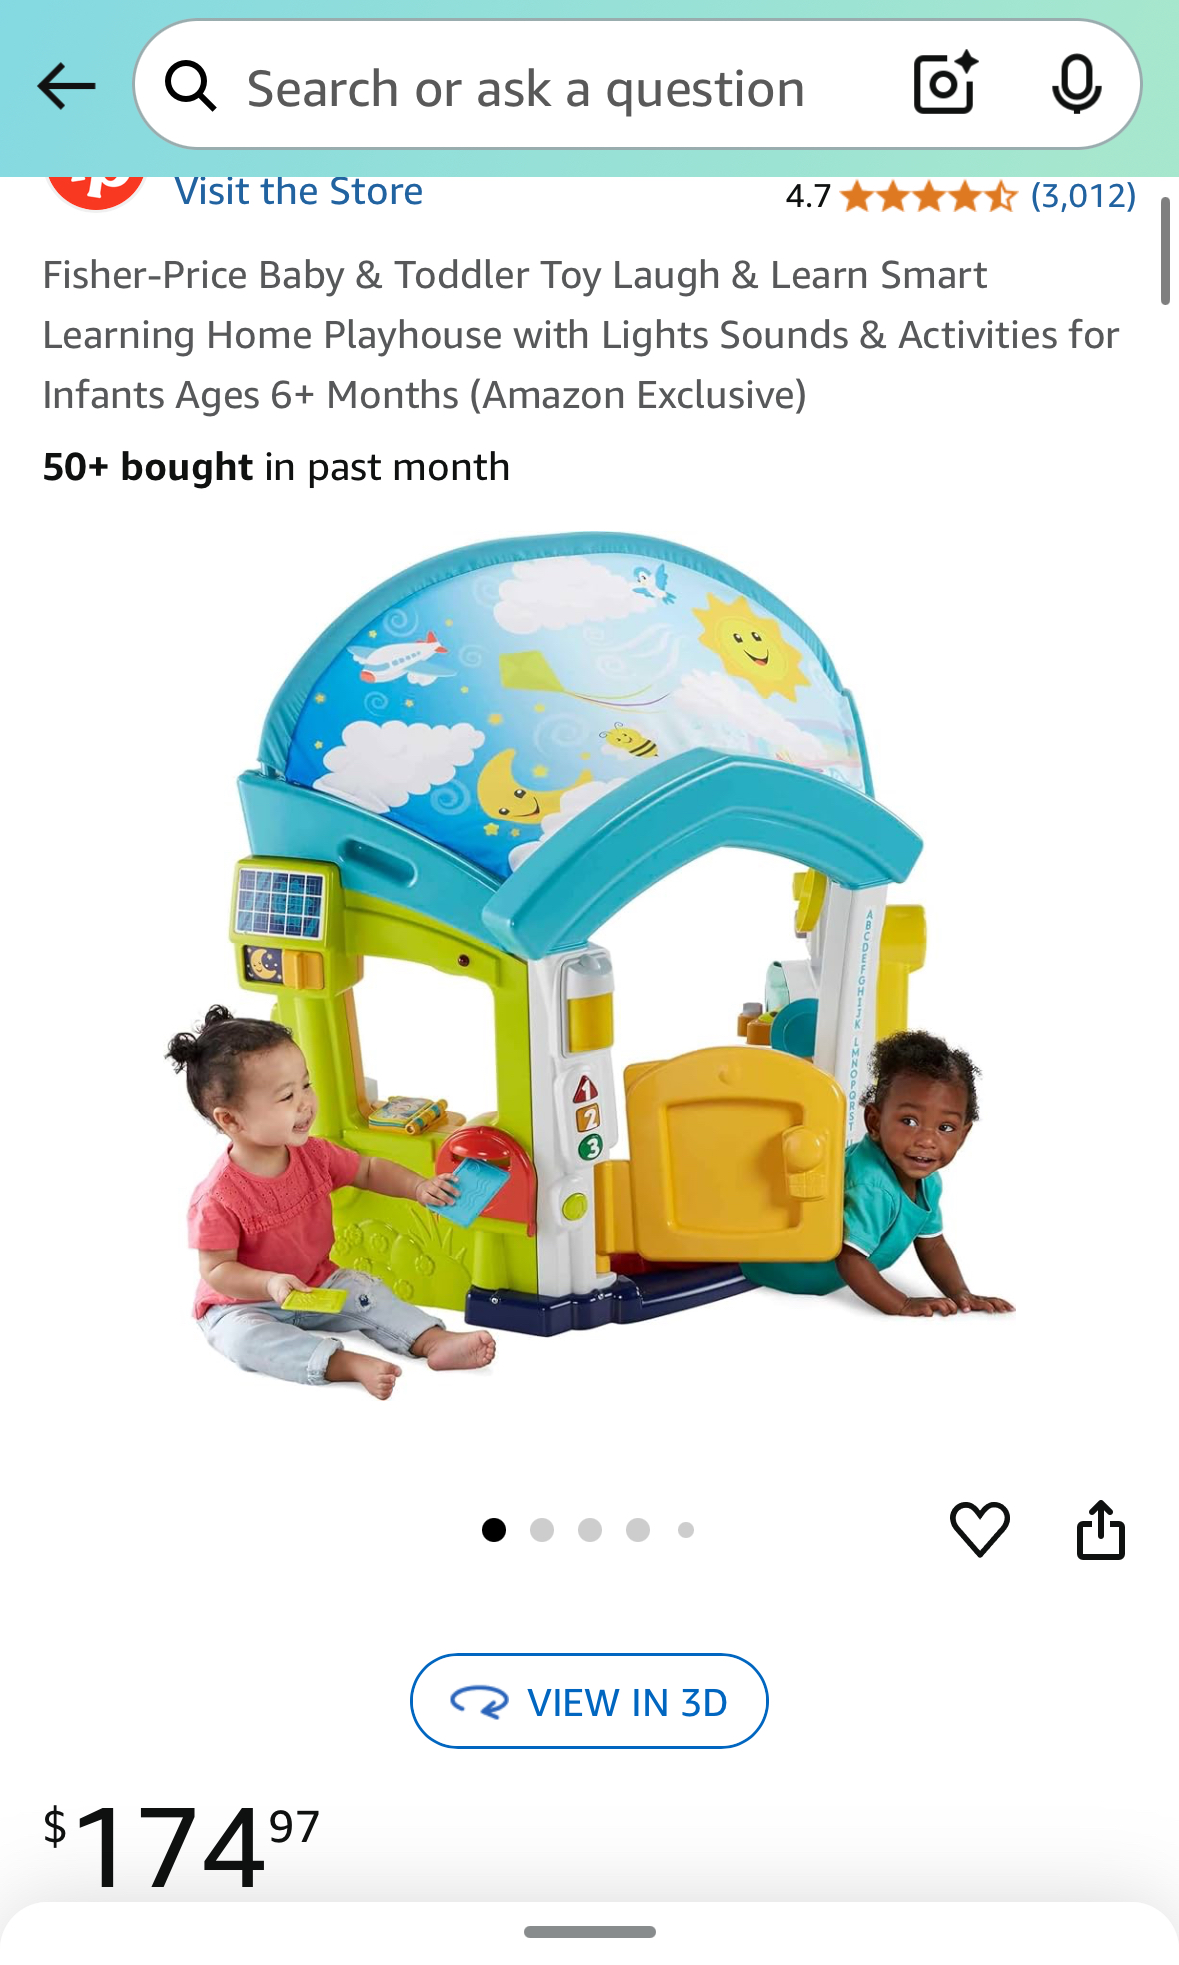Screen dimensions: 1179x1965
Task: Tap the 3D rotate icon in the View button
Action: tap(479, 1701)
